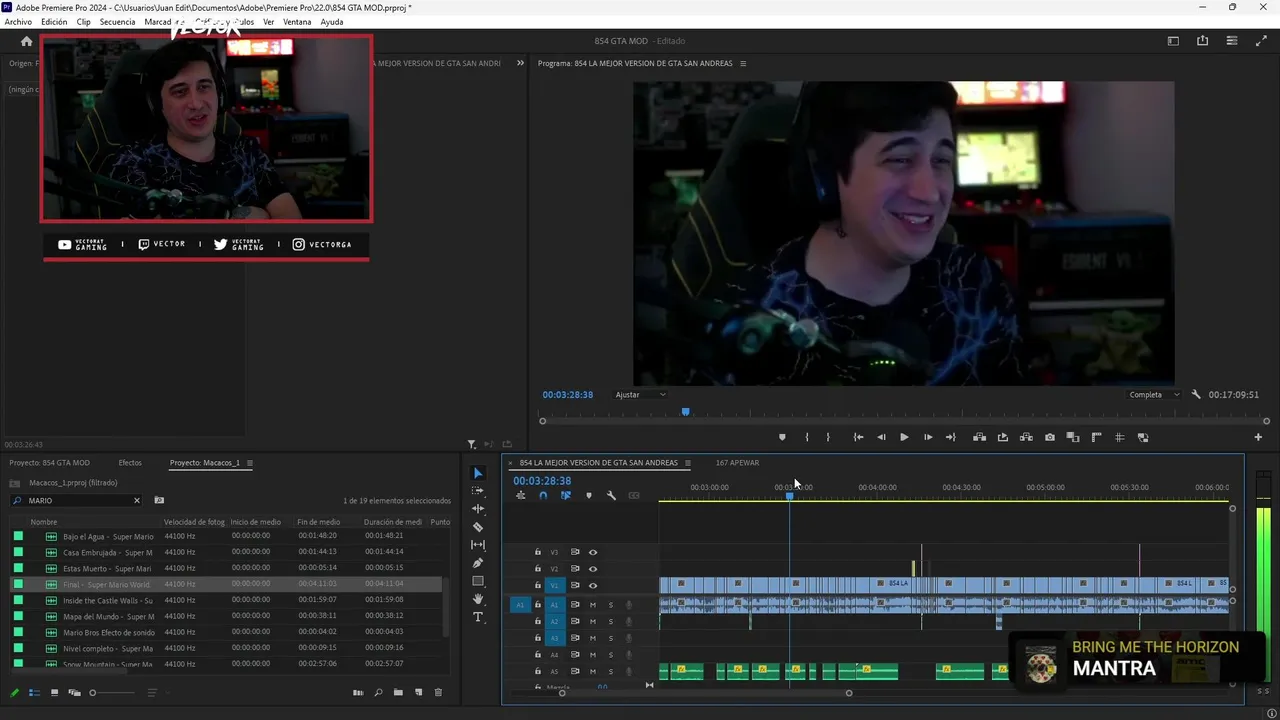
Task: Select the Selection arrow tool
Action: pyautogui.click(x=478, y=473)
